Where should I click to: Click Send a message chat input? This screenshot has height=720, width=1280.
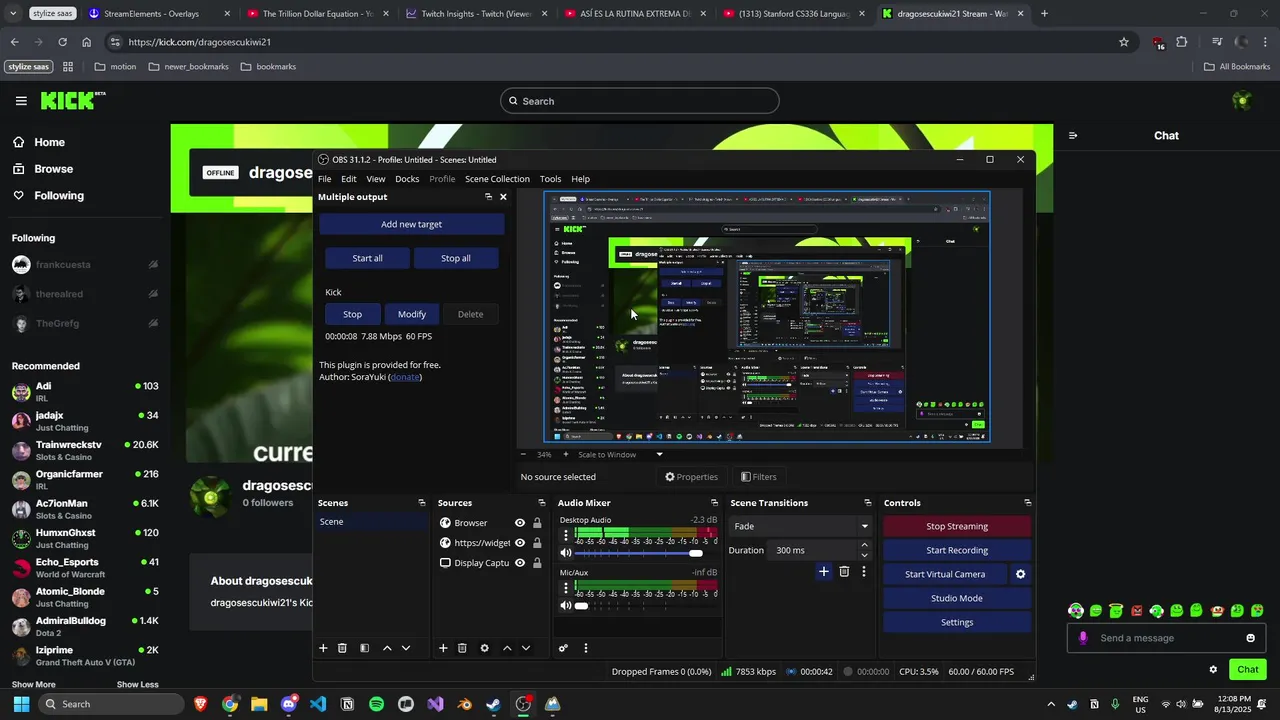(1168, 638)
